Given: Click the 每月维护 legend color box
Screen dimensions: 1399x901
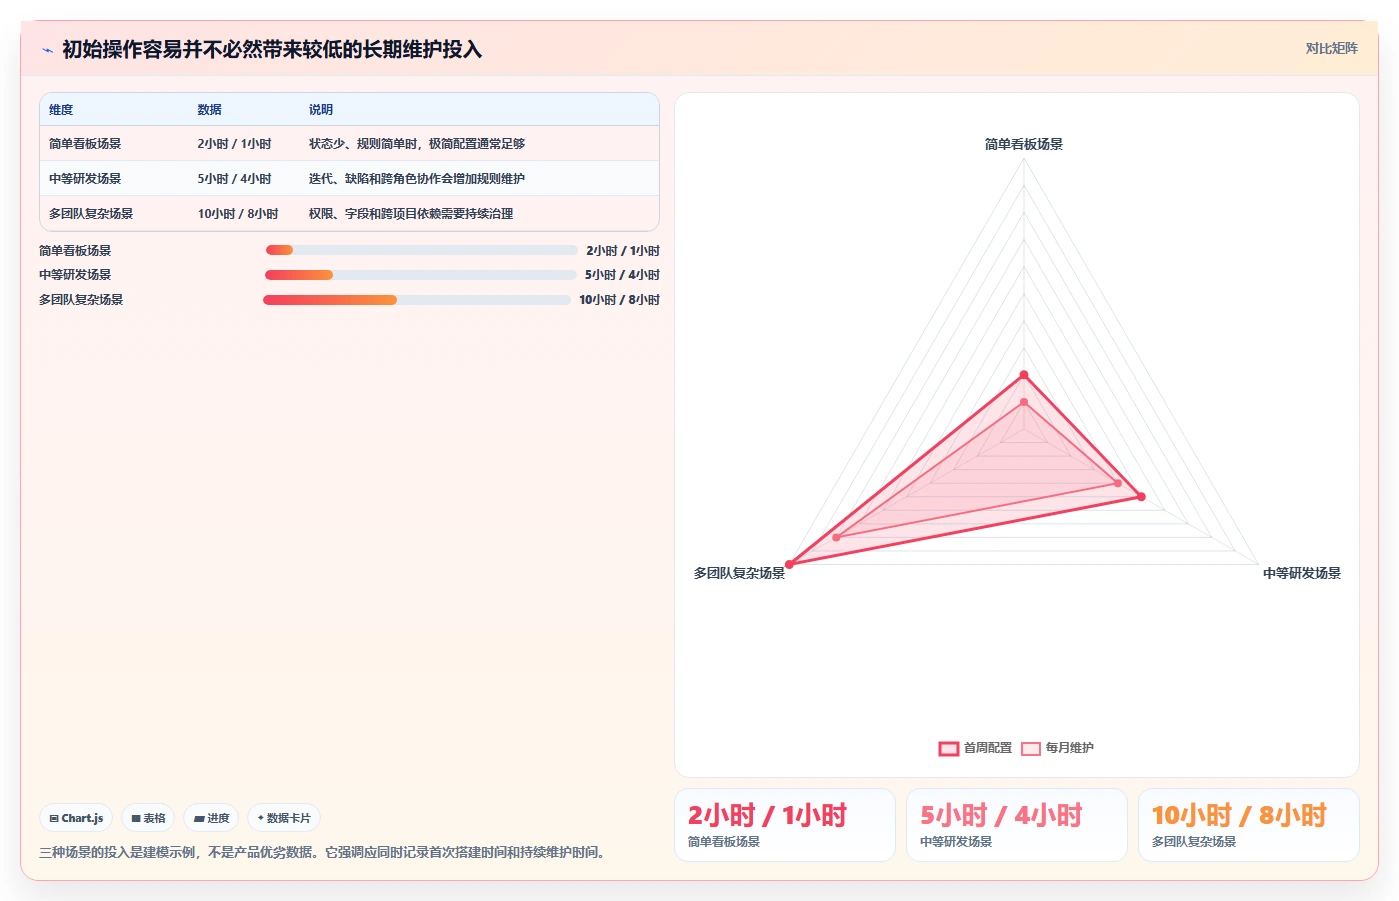Looking at the screenshot, I should pyautogui.click(x=1031, y=749).
